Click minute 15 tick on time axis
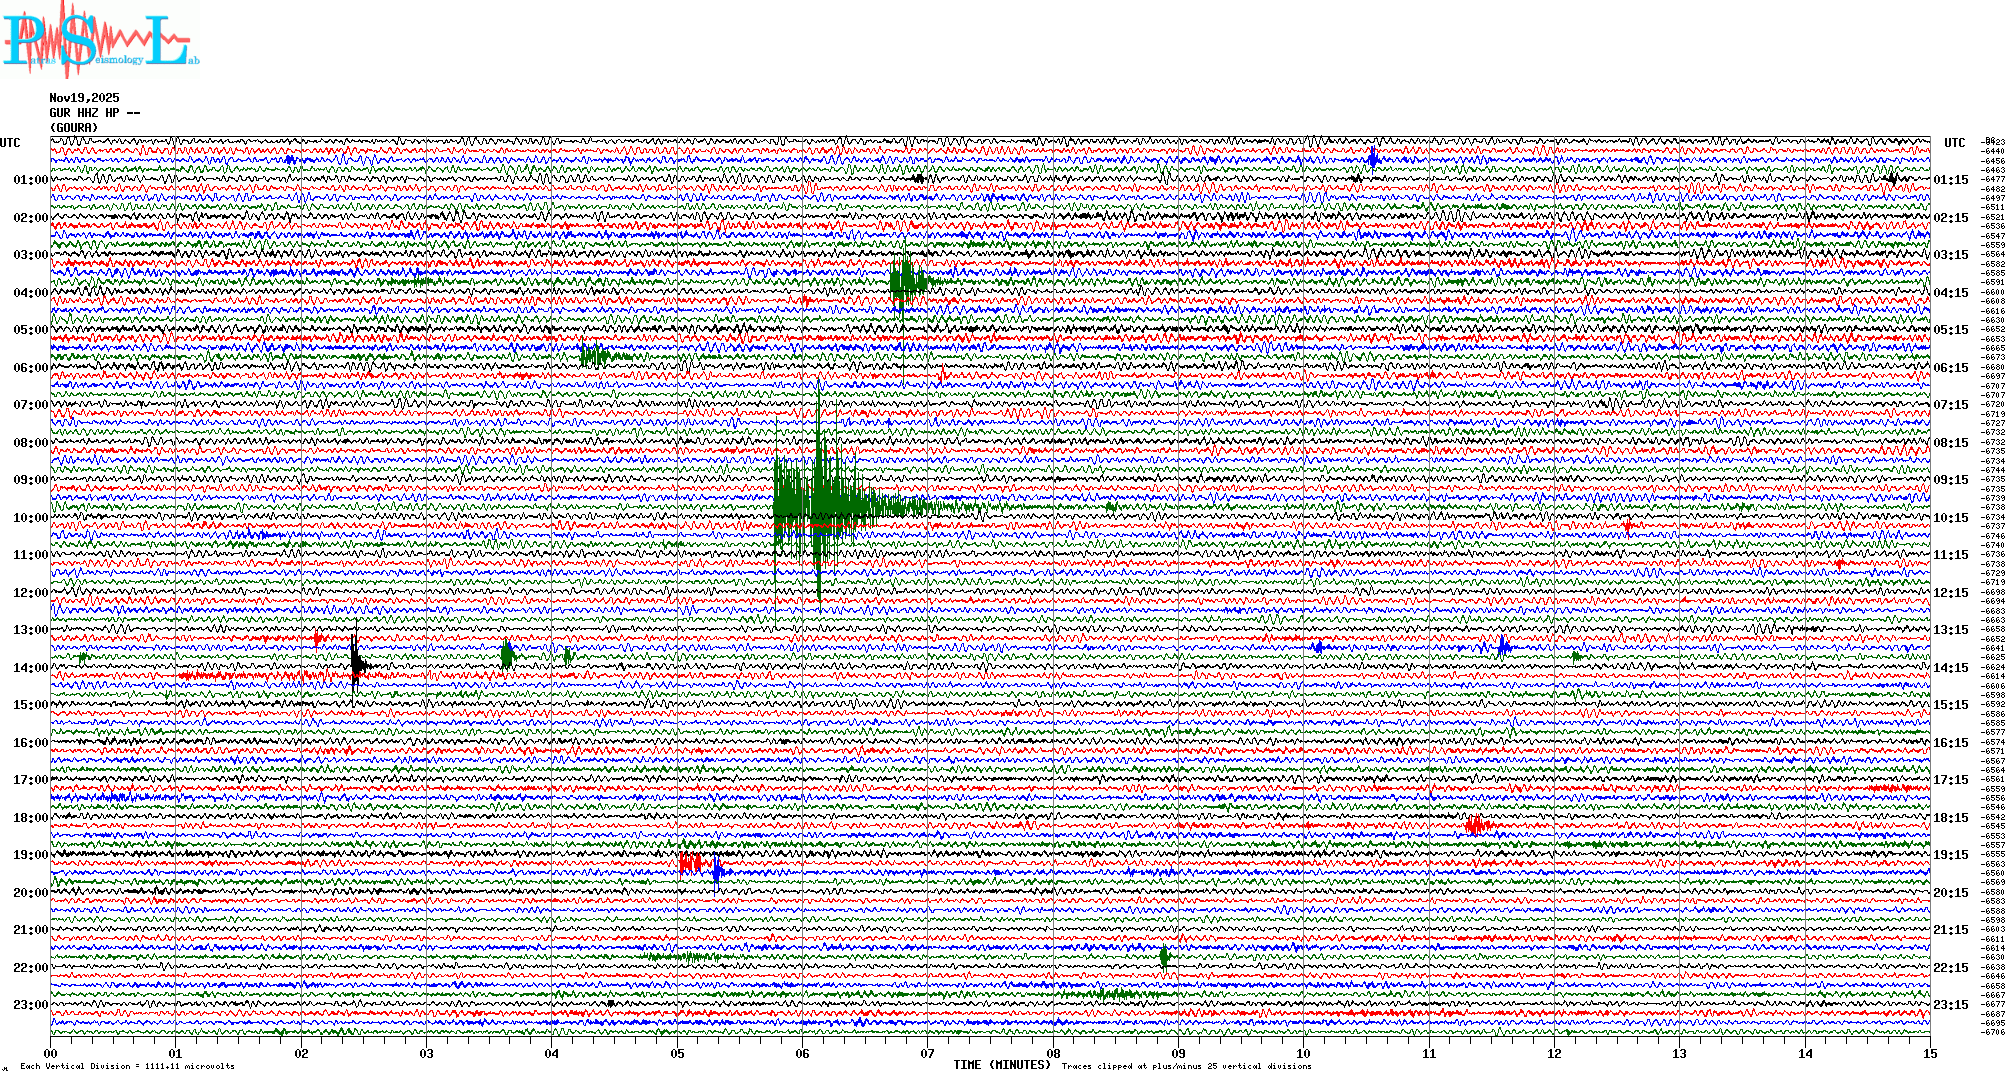This screenshot has height=1080, width=2010. tap(1929, 1053)
